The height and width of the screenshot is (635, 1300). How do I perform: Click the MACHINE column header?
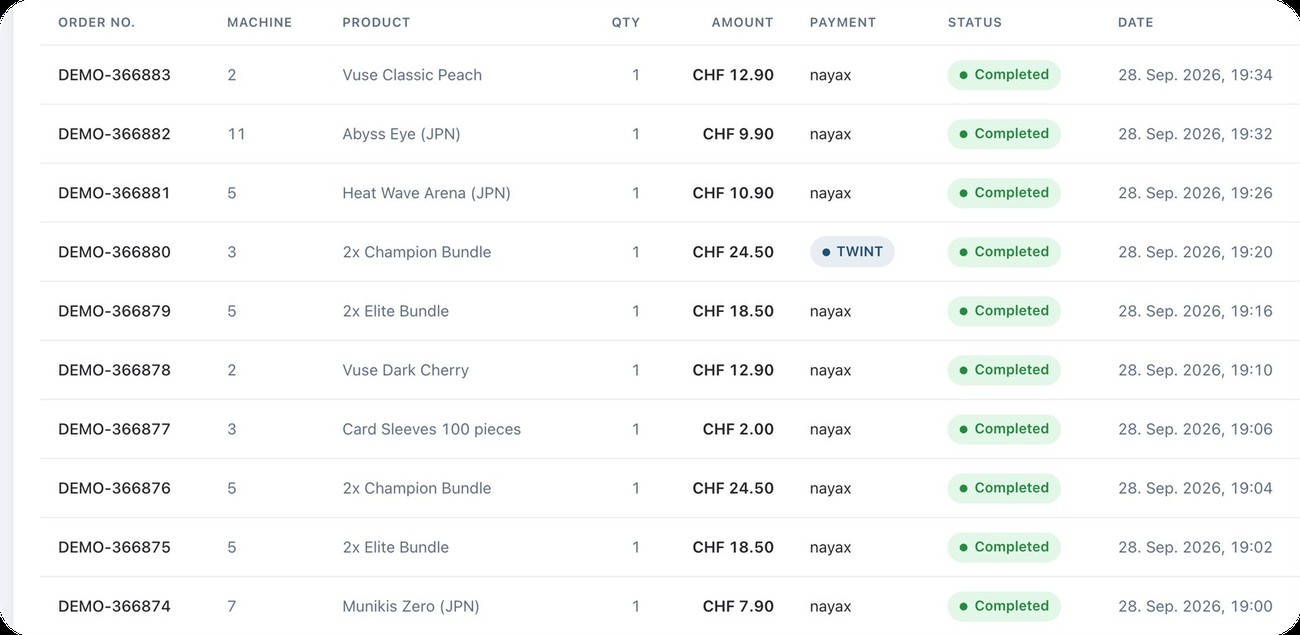point(260,22)
